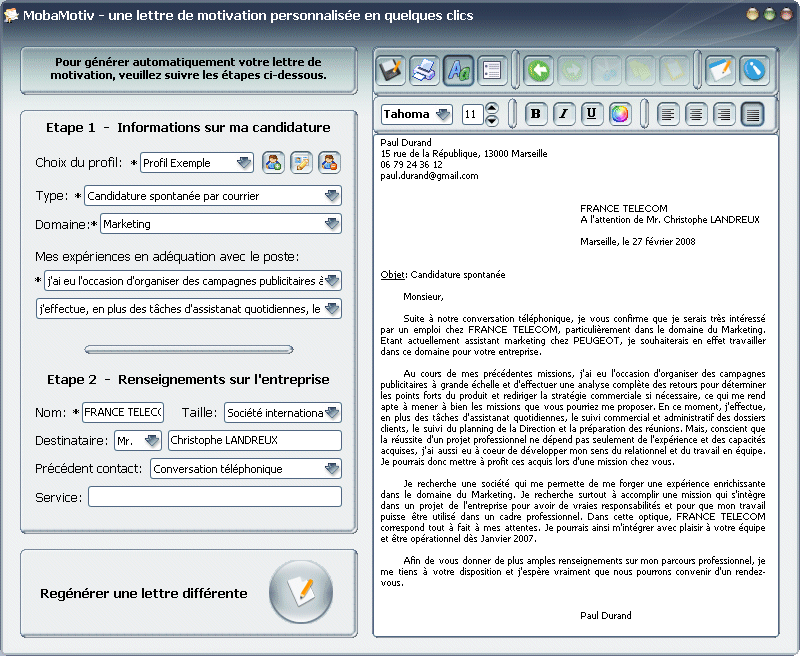Click the Service input field
The width and height of the screenshot is (800, 656).
click(x=215, y=497)
